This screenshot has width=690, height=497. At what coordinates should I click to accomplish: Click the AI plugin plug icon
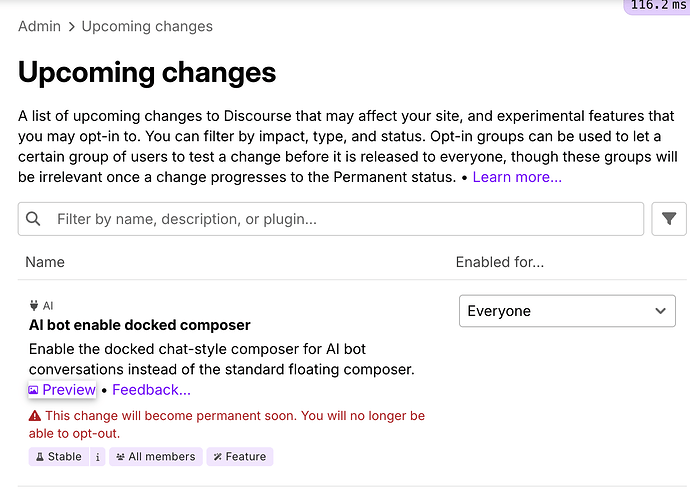click(x=34, y=305)
